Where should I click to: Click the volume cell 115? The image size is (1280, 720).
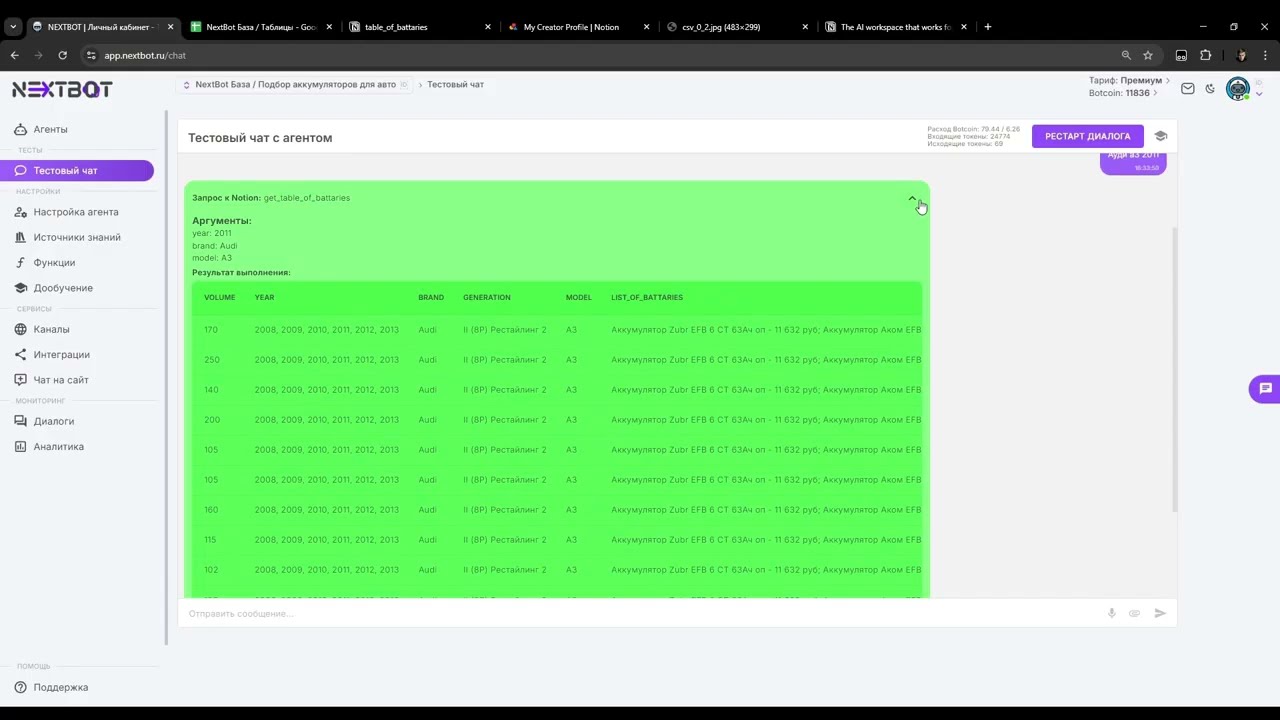click(211, 540)
